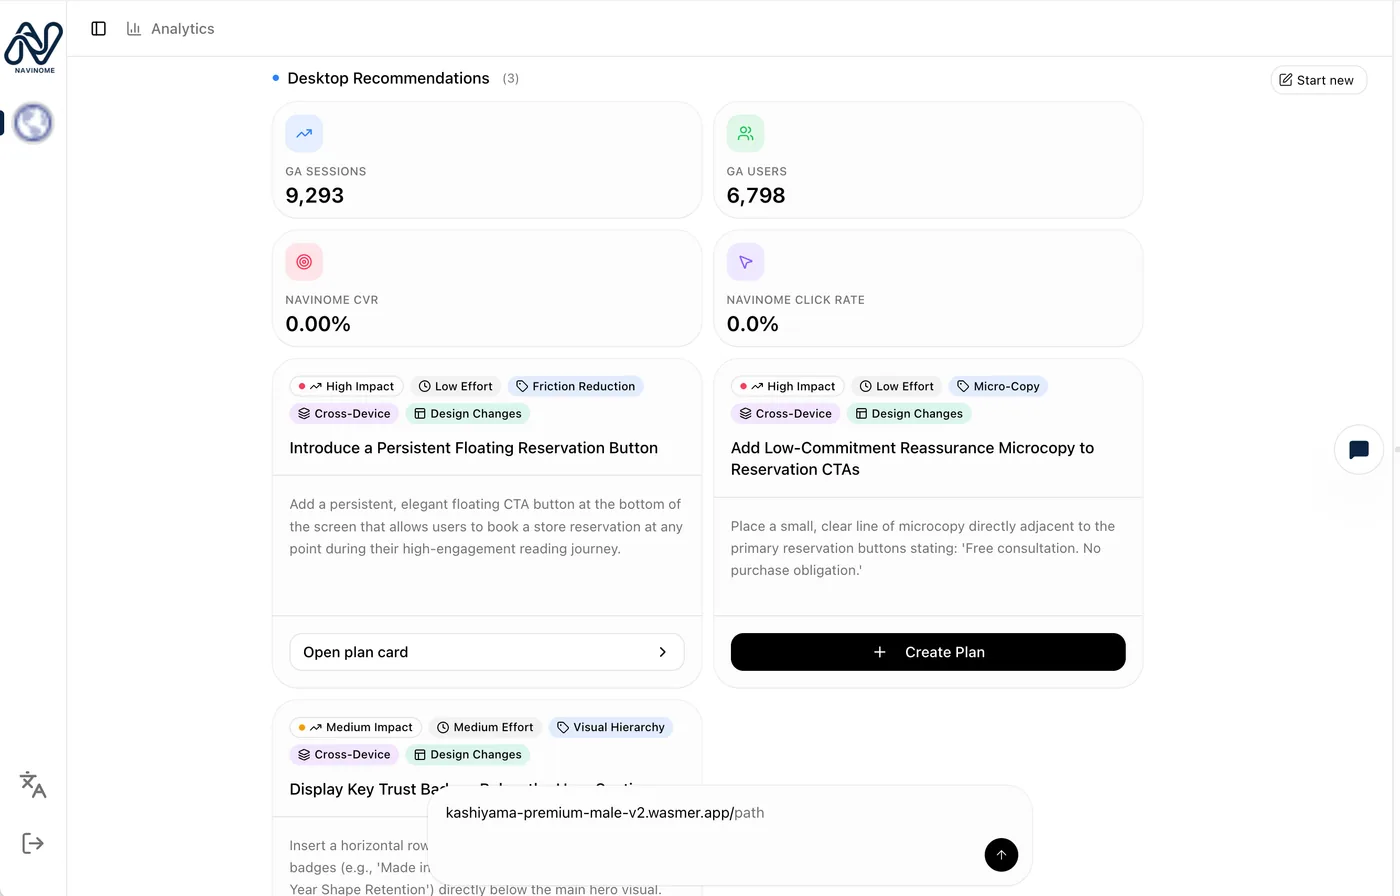
Task: Click the Click Rate cursor icon
Action: coord(745,262)
